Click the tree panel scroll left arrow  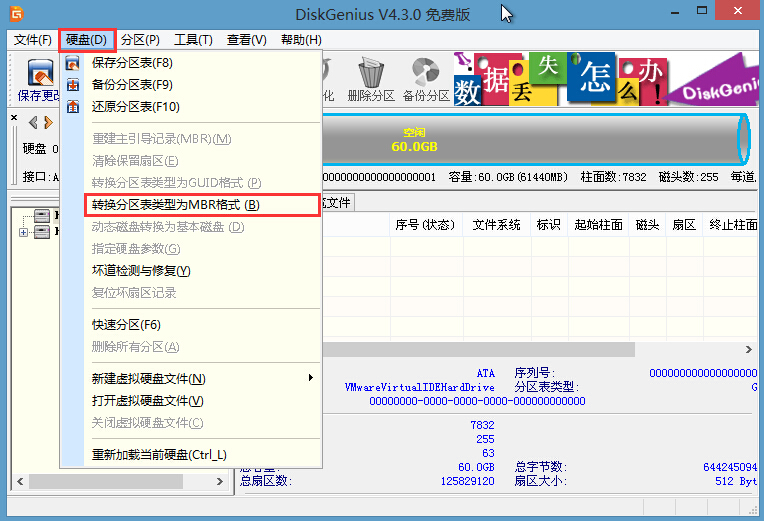click(20, 482)
